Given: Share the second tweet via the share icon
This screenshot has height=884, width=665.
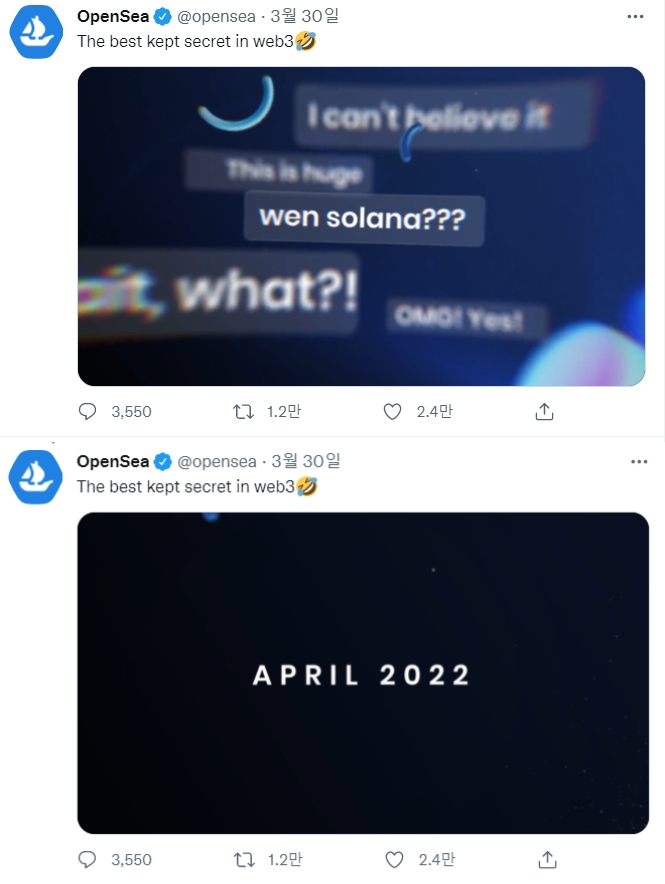Looking at the screenshot, I should [545, 859].
